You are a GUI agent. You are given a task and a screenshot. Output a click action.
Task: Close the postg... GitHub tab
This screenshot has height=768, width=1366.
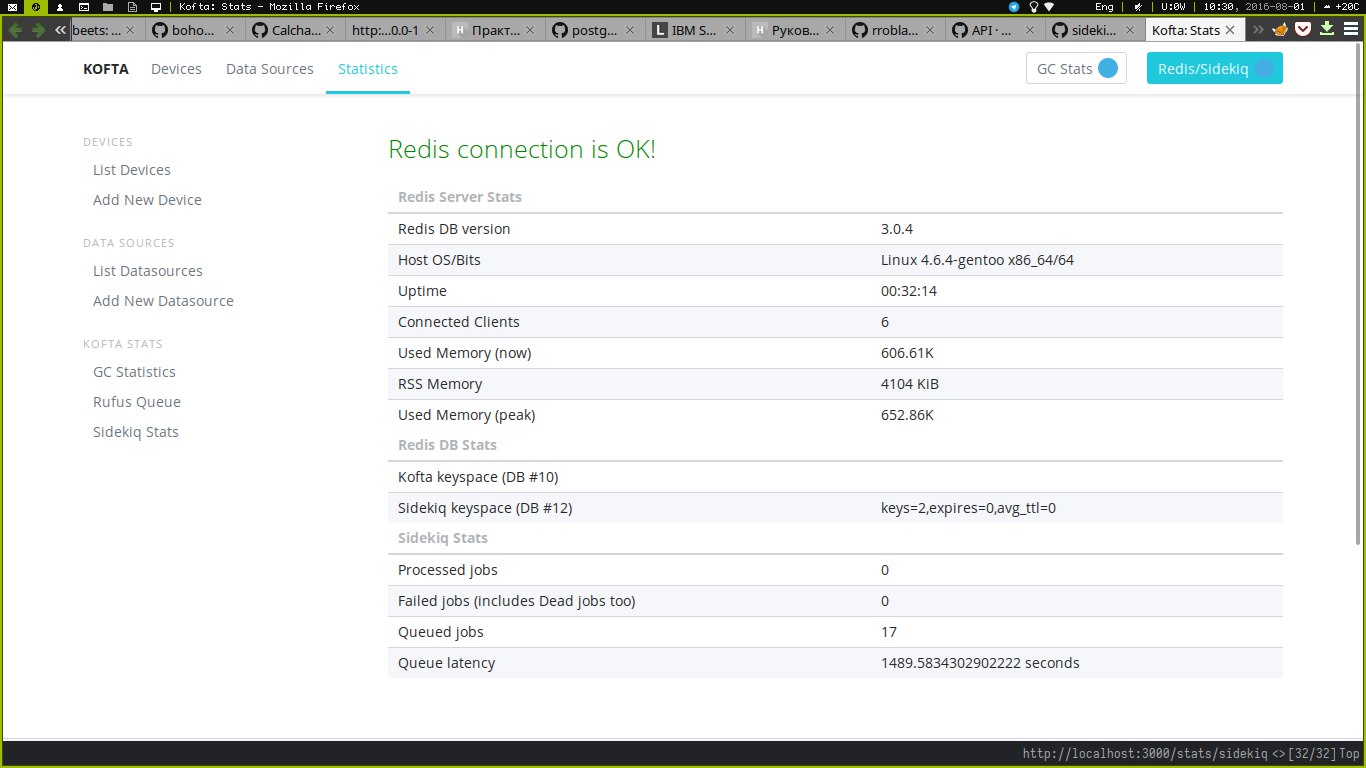pyautogui.click(x=630, y=31)
